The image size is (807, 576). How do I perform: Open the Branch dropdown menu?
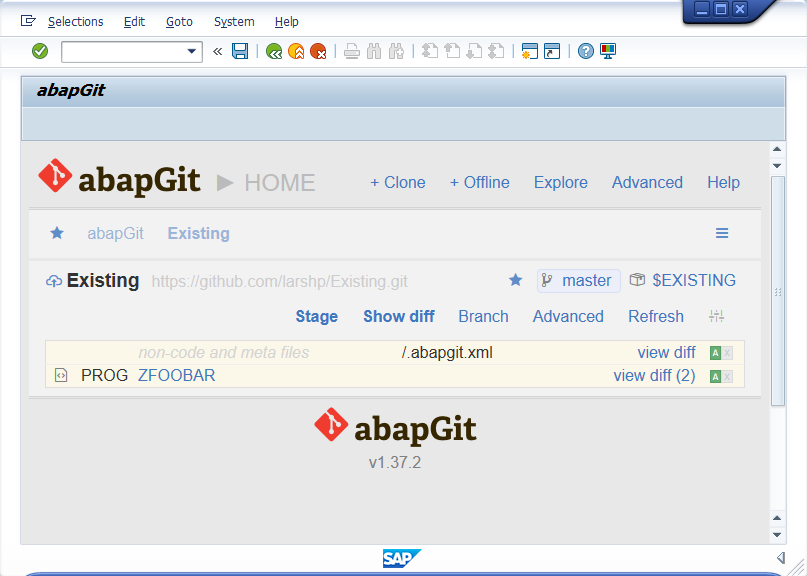click(x=483, y=316)
